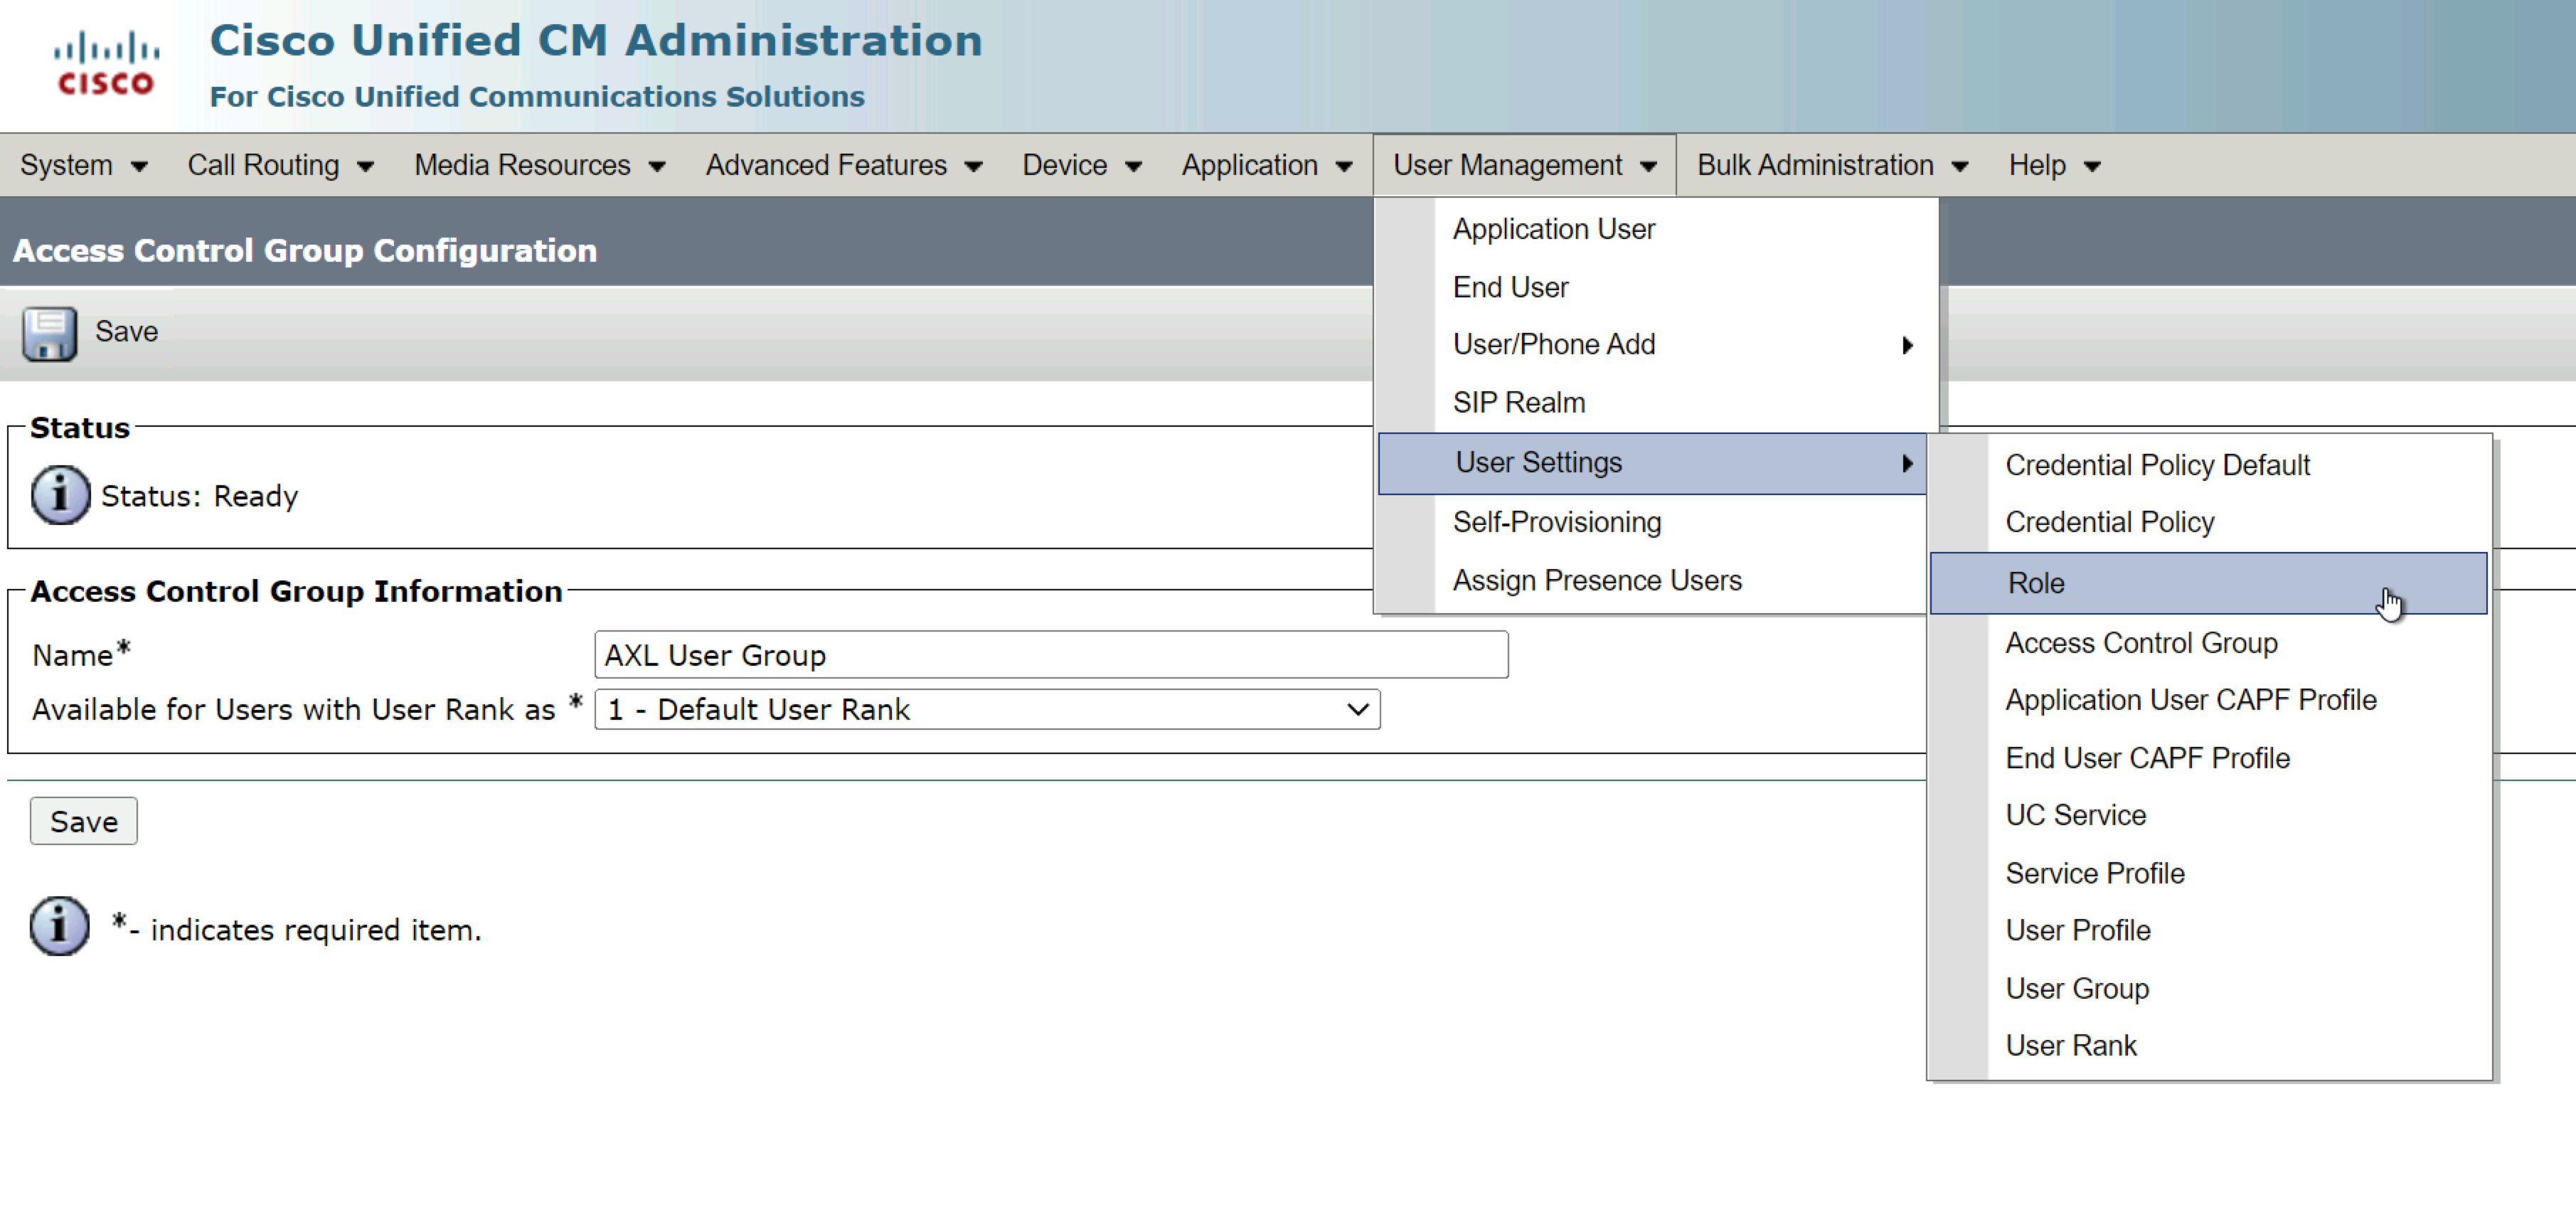This screenshot has width=2576, height=1205.
Task: Click the Status info icon
Action: 60,494
